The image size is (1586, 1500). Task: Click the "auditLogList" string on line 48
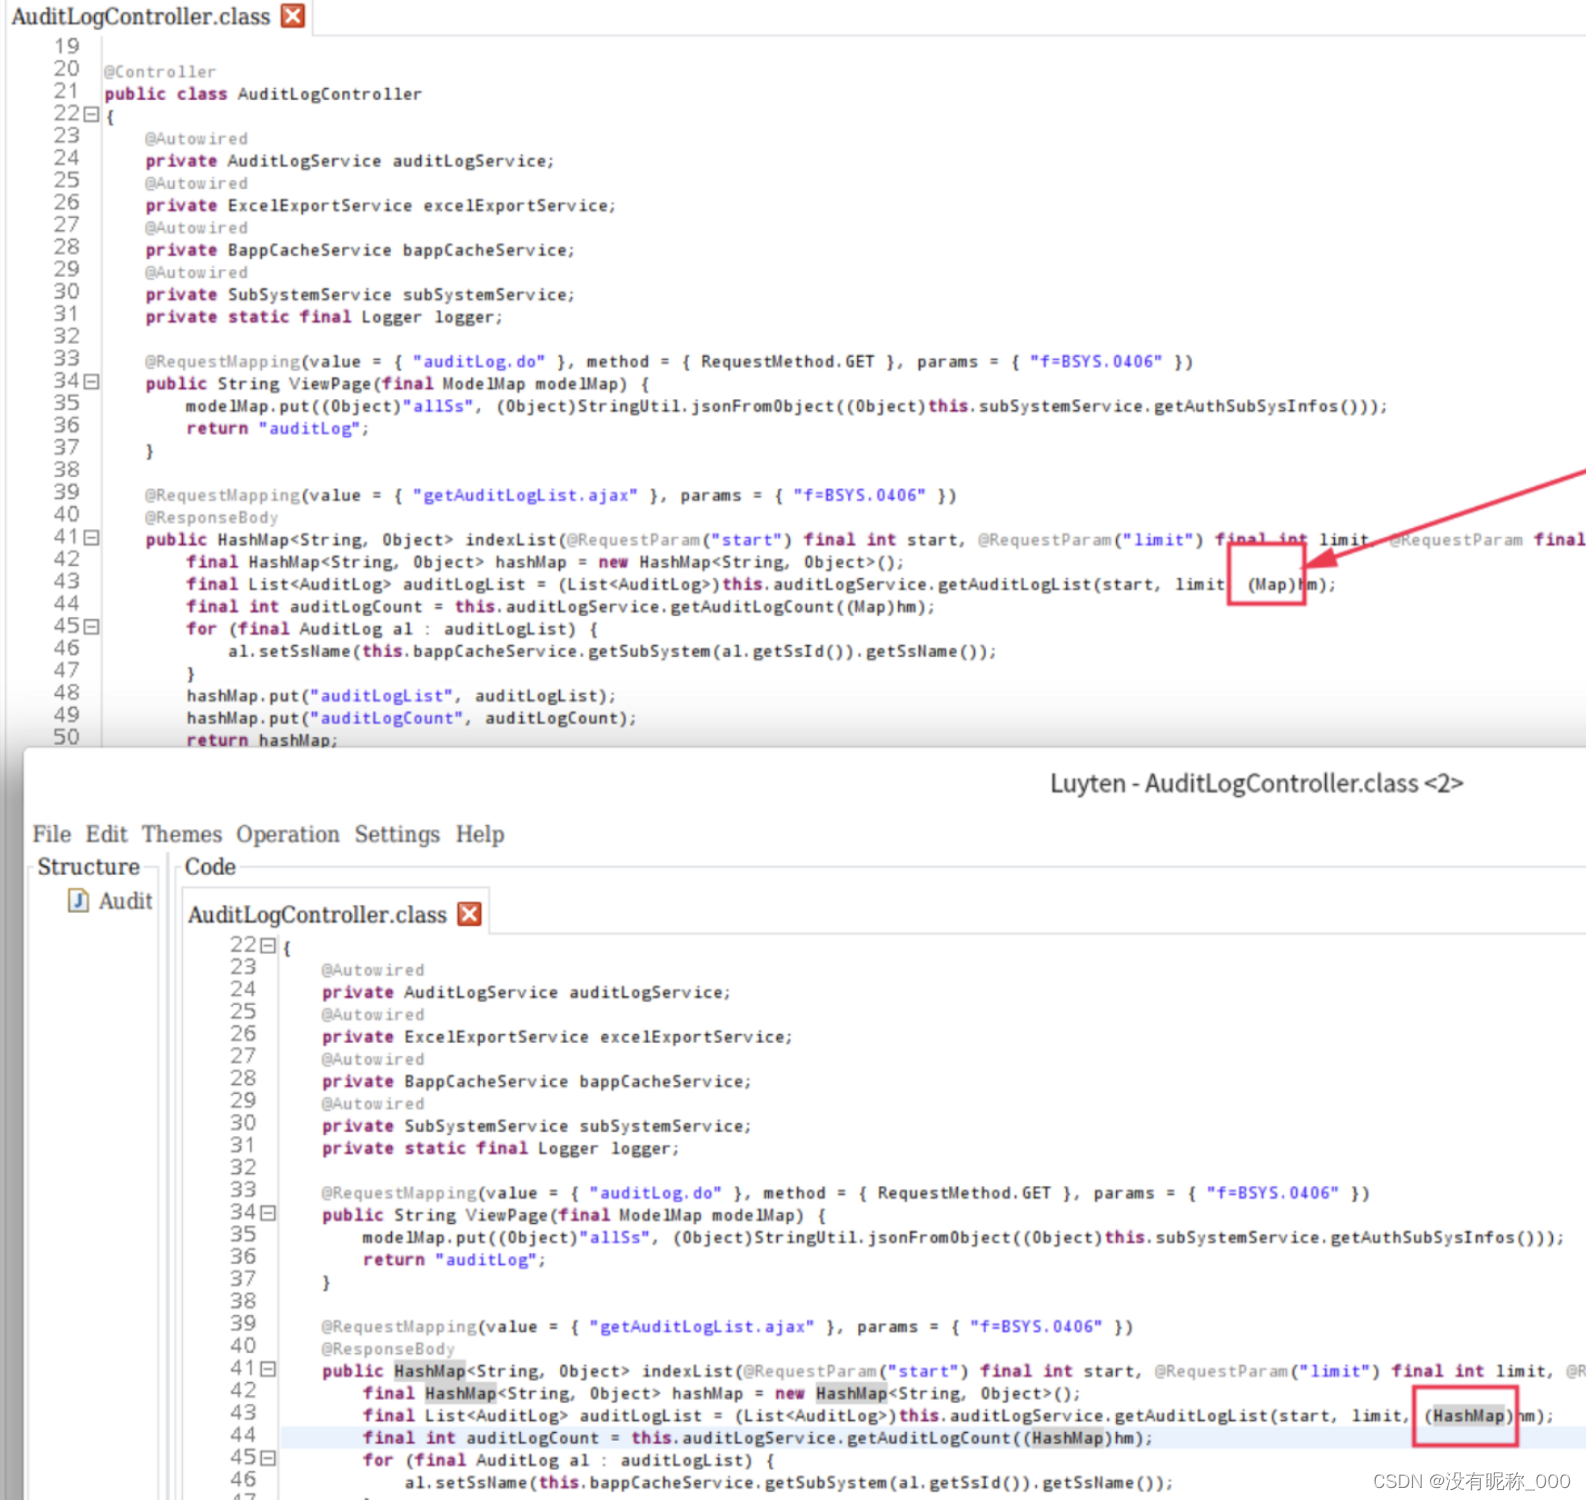pos(381,696)
